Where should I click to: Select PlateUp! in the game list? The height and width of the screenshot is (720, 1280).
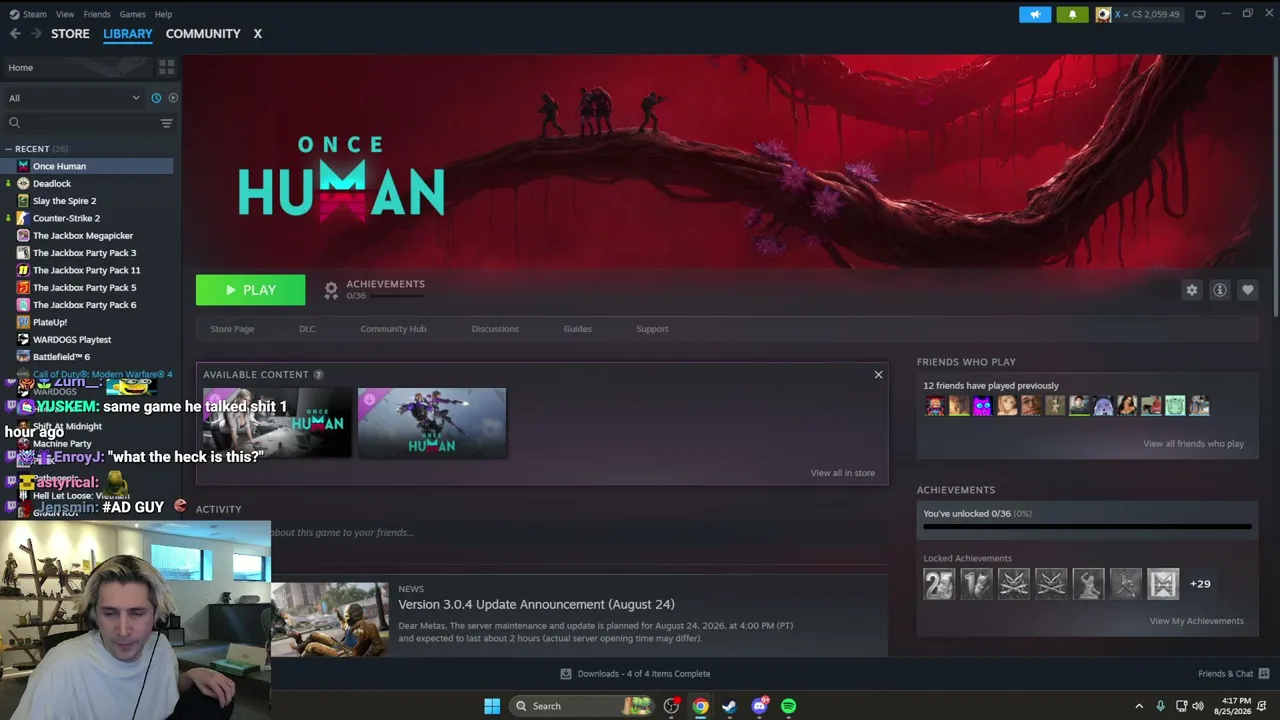(x=50, y=322)
